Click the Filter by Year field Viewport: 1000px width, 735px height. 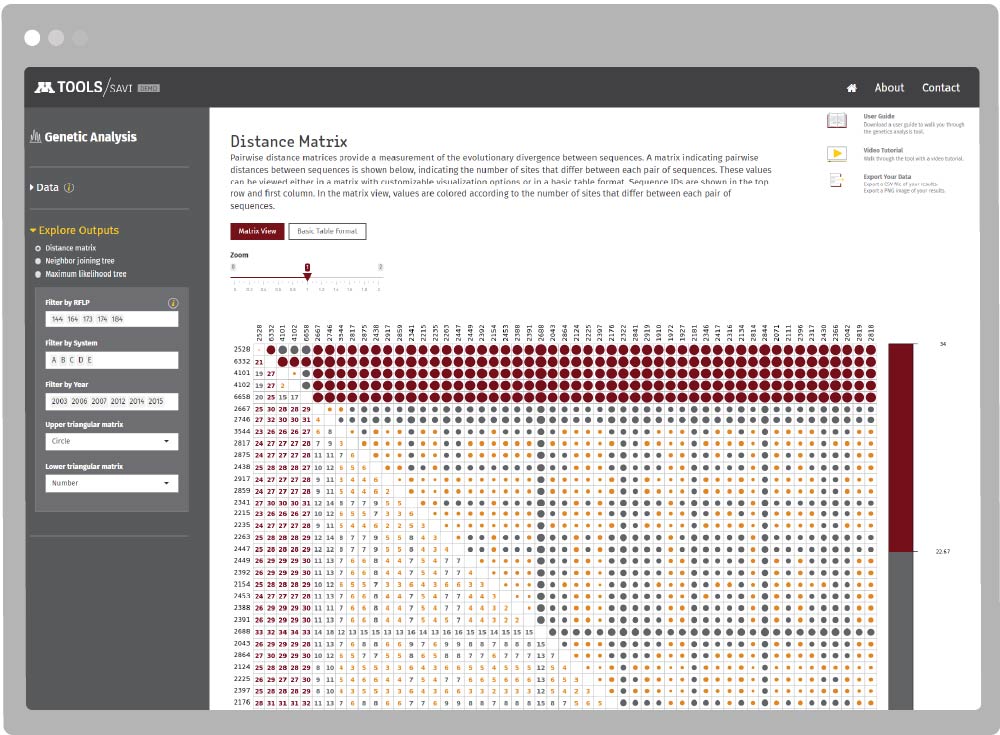[111, 401]
